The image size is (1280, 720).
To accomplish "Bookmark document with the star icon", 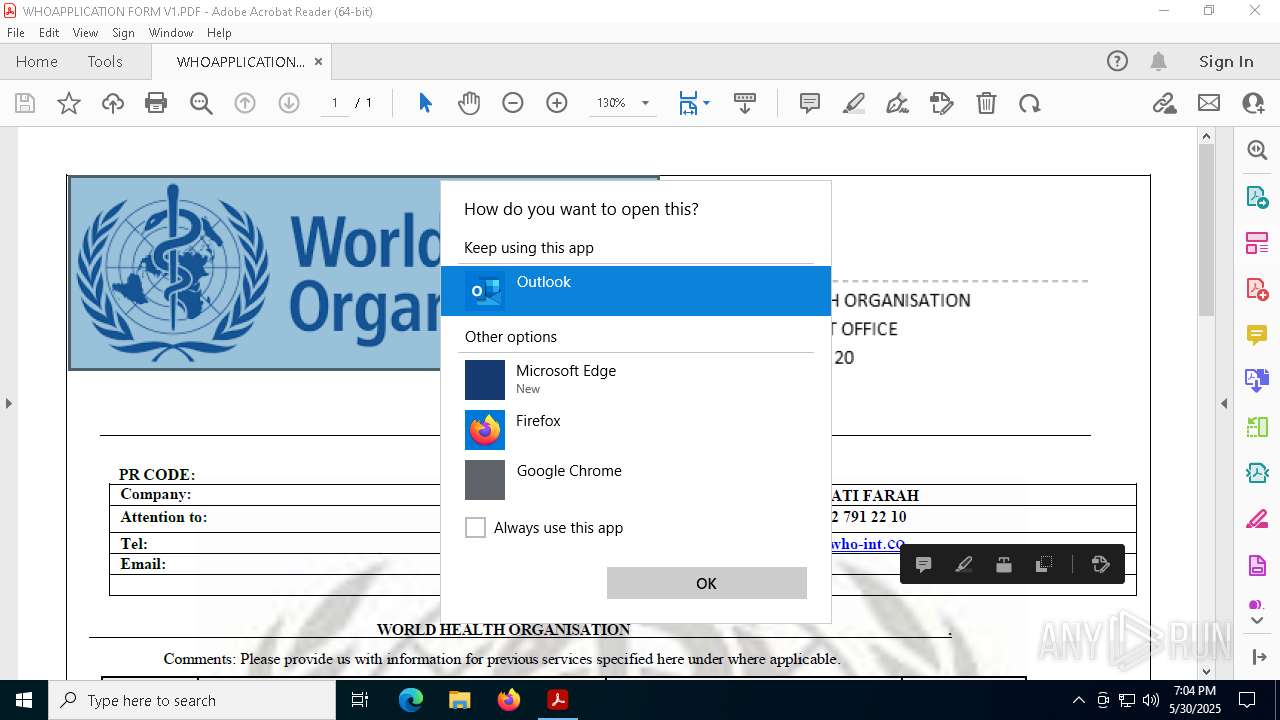I will (69, 103).
